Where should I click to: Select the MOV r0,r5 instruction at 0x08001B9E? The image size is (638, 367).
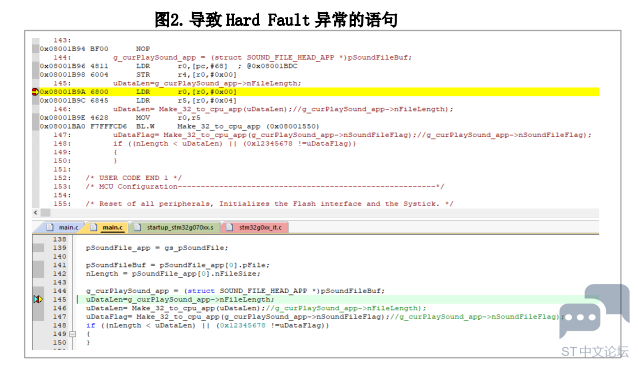(x=120, y=118)
